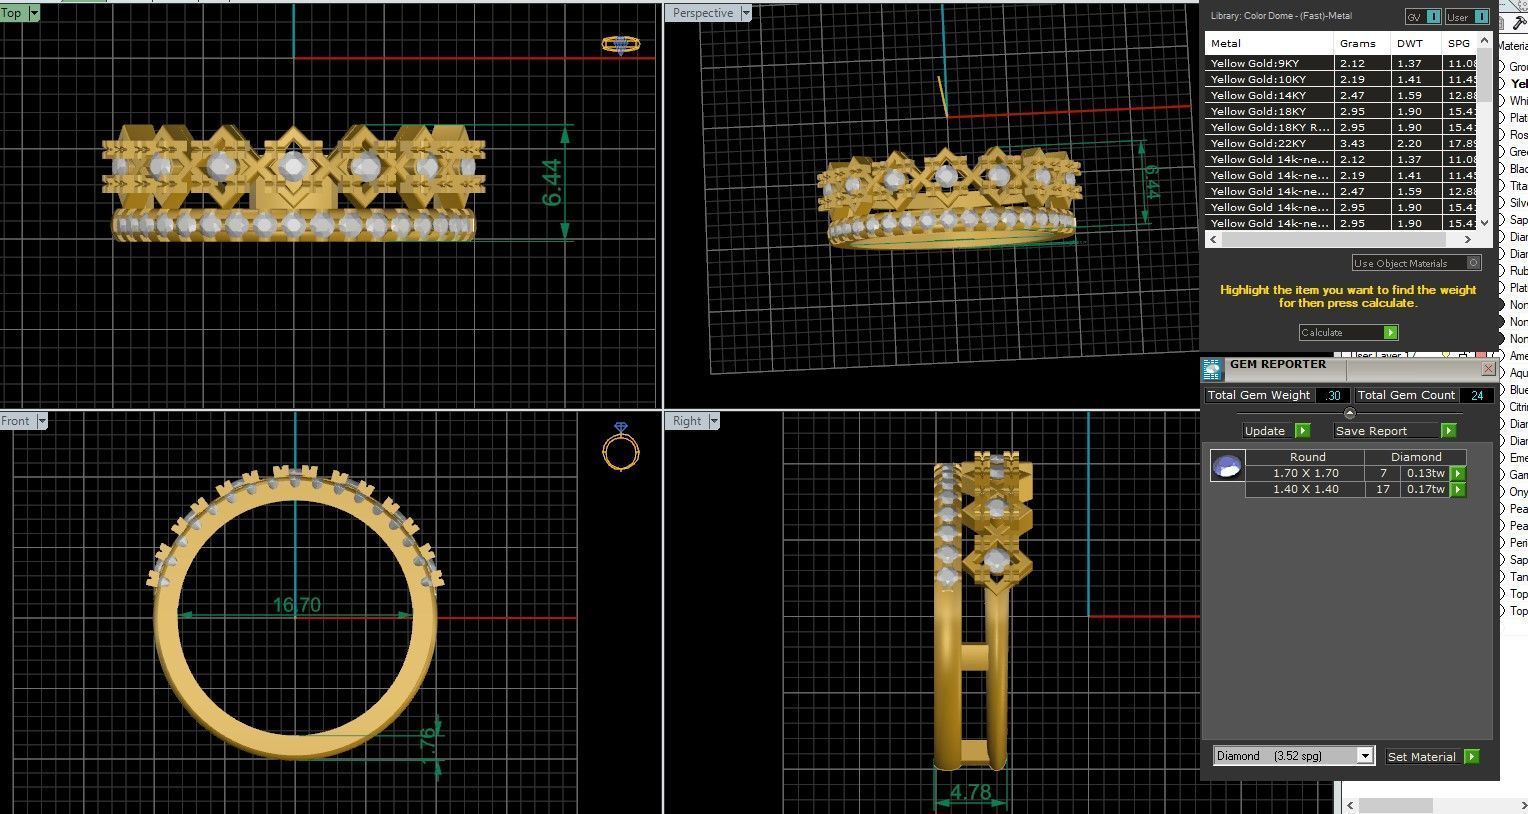Click the Gem Reporter panel icon
Image resolution: width=1528 pixels, height=814 pixels.
click(1212, 370)
